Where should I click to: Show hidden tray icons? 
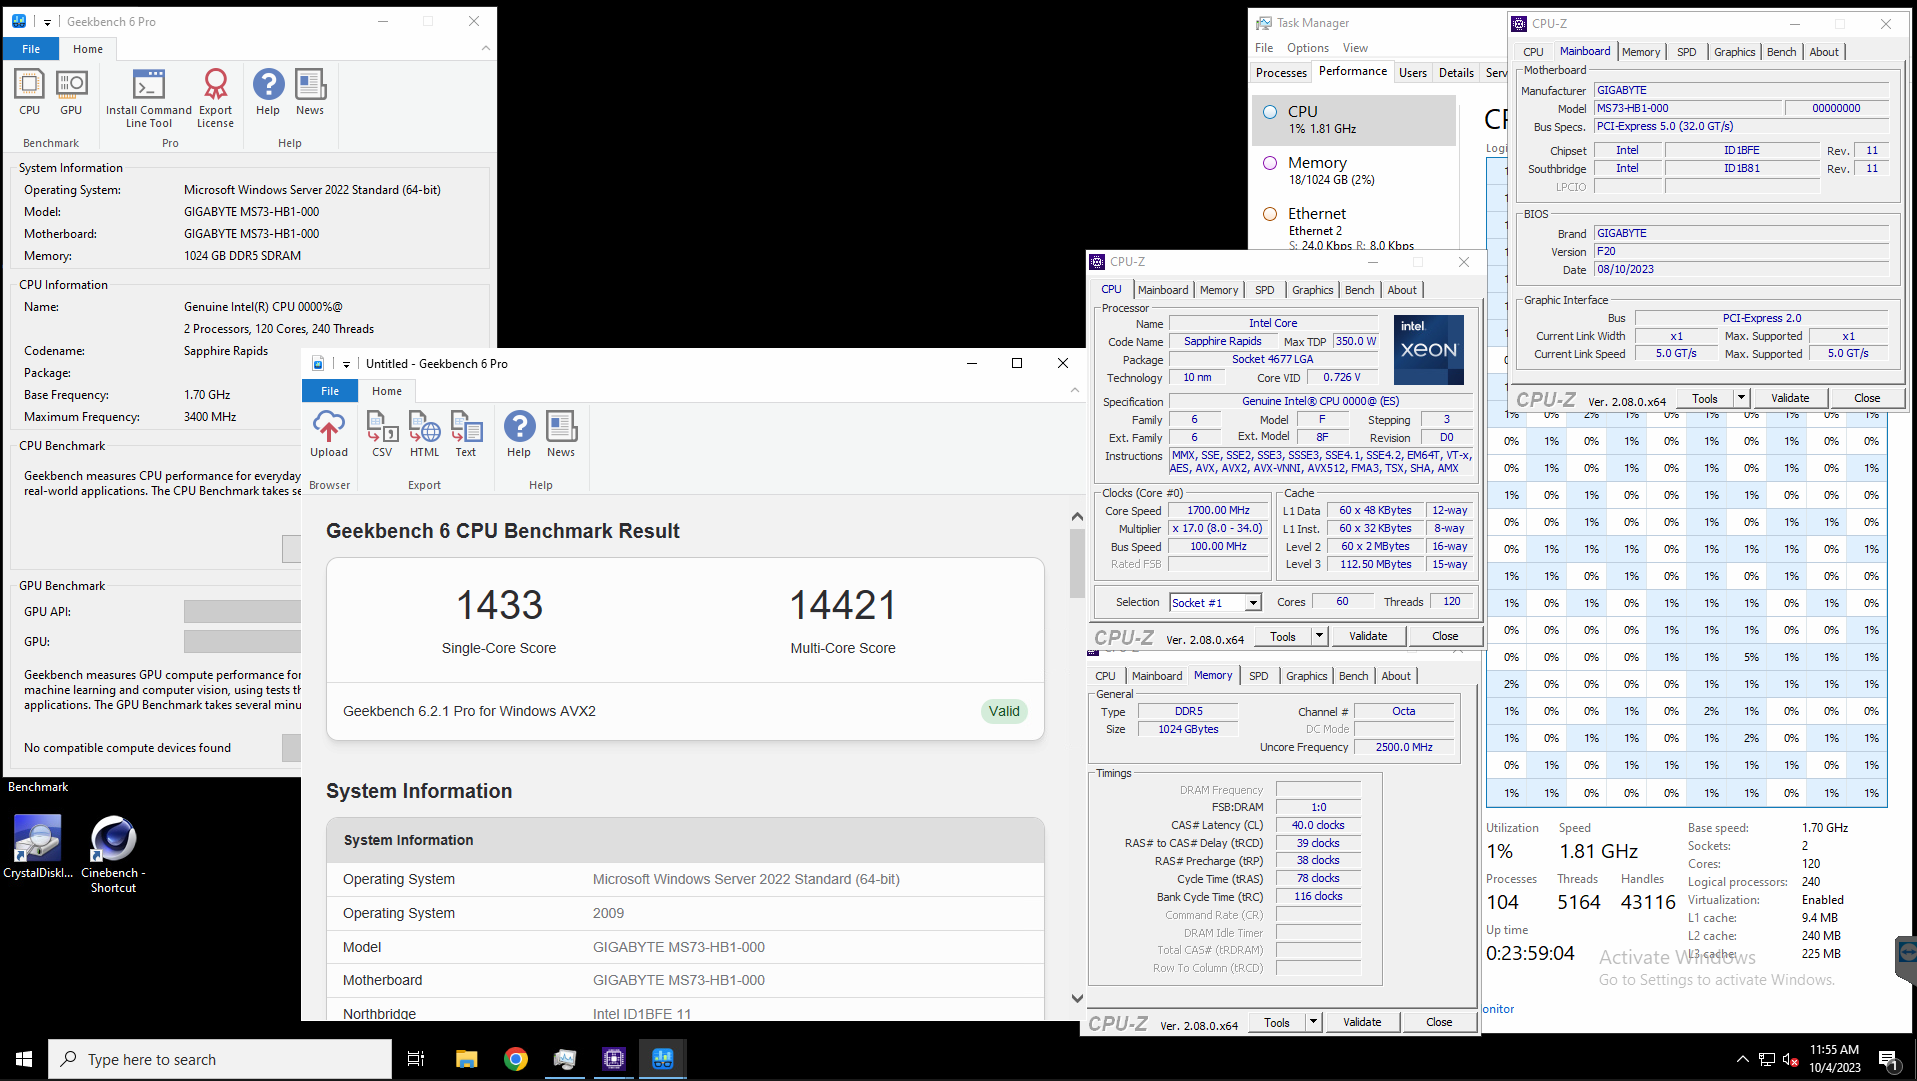(x=1743, y=1059)
